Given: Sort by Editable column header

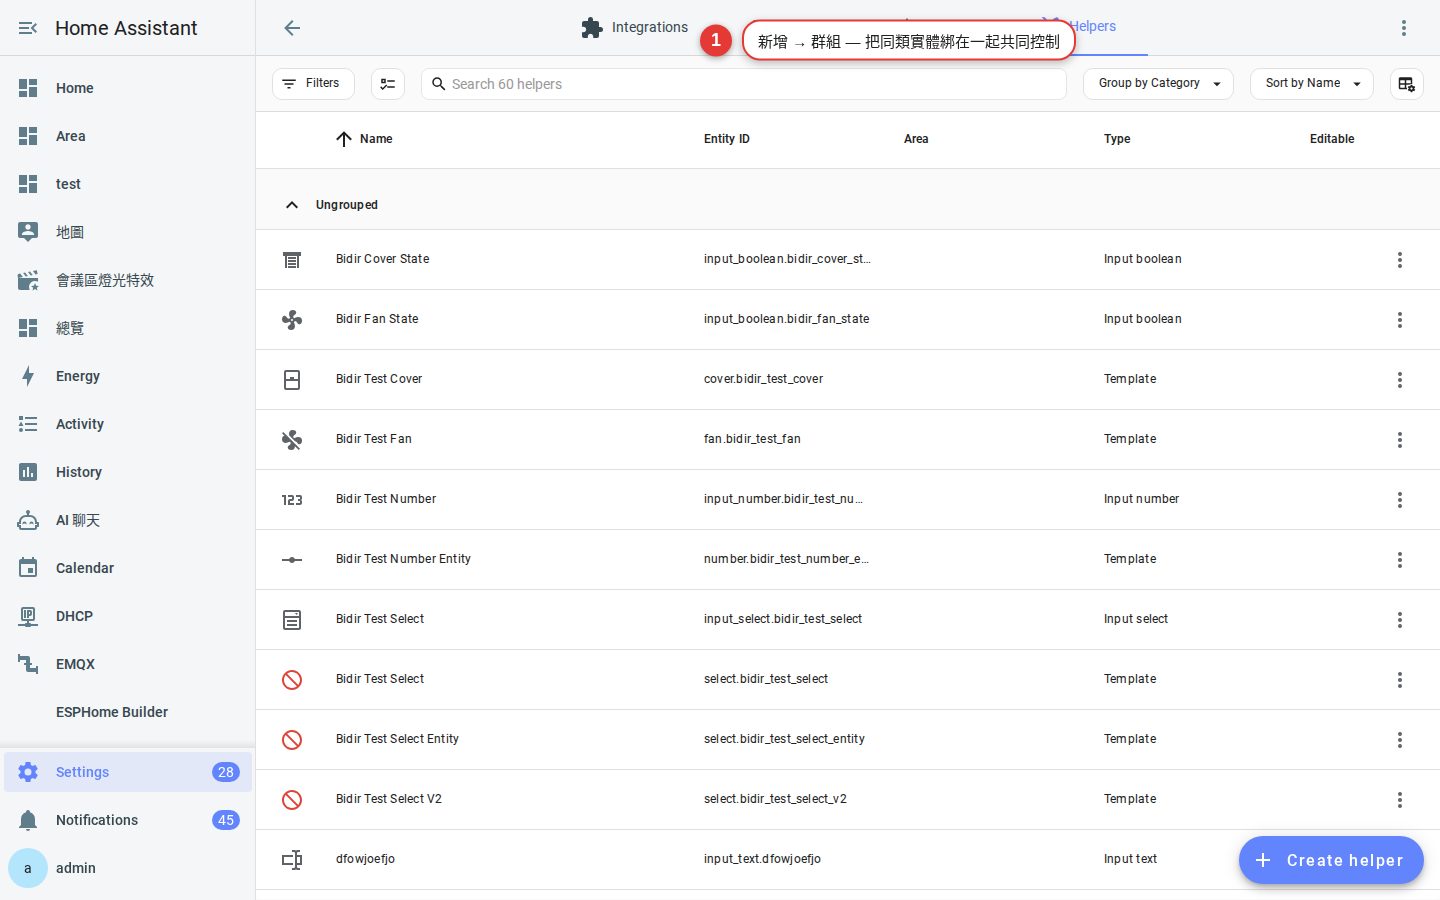Looking at the screenshot, I should tap(1332, 139).
